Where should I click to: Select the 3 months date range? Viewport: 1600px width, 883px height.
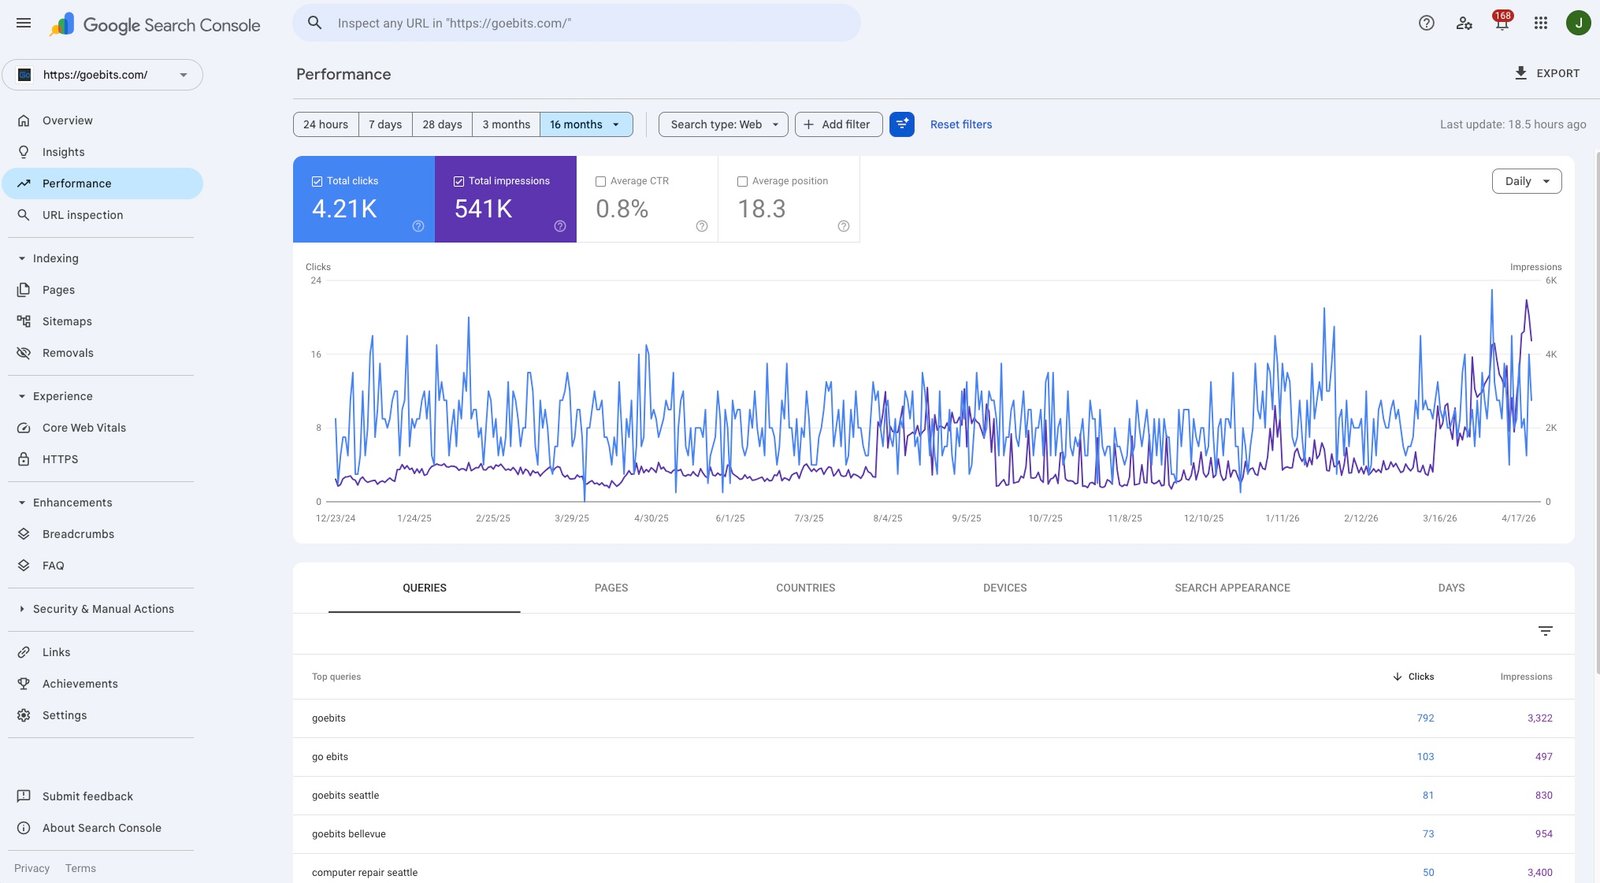(x=506, y=124)
